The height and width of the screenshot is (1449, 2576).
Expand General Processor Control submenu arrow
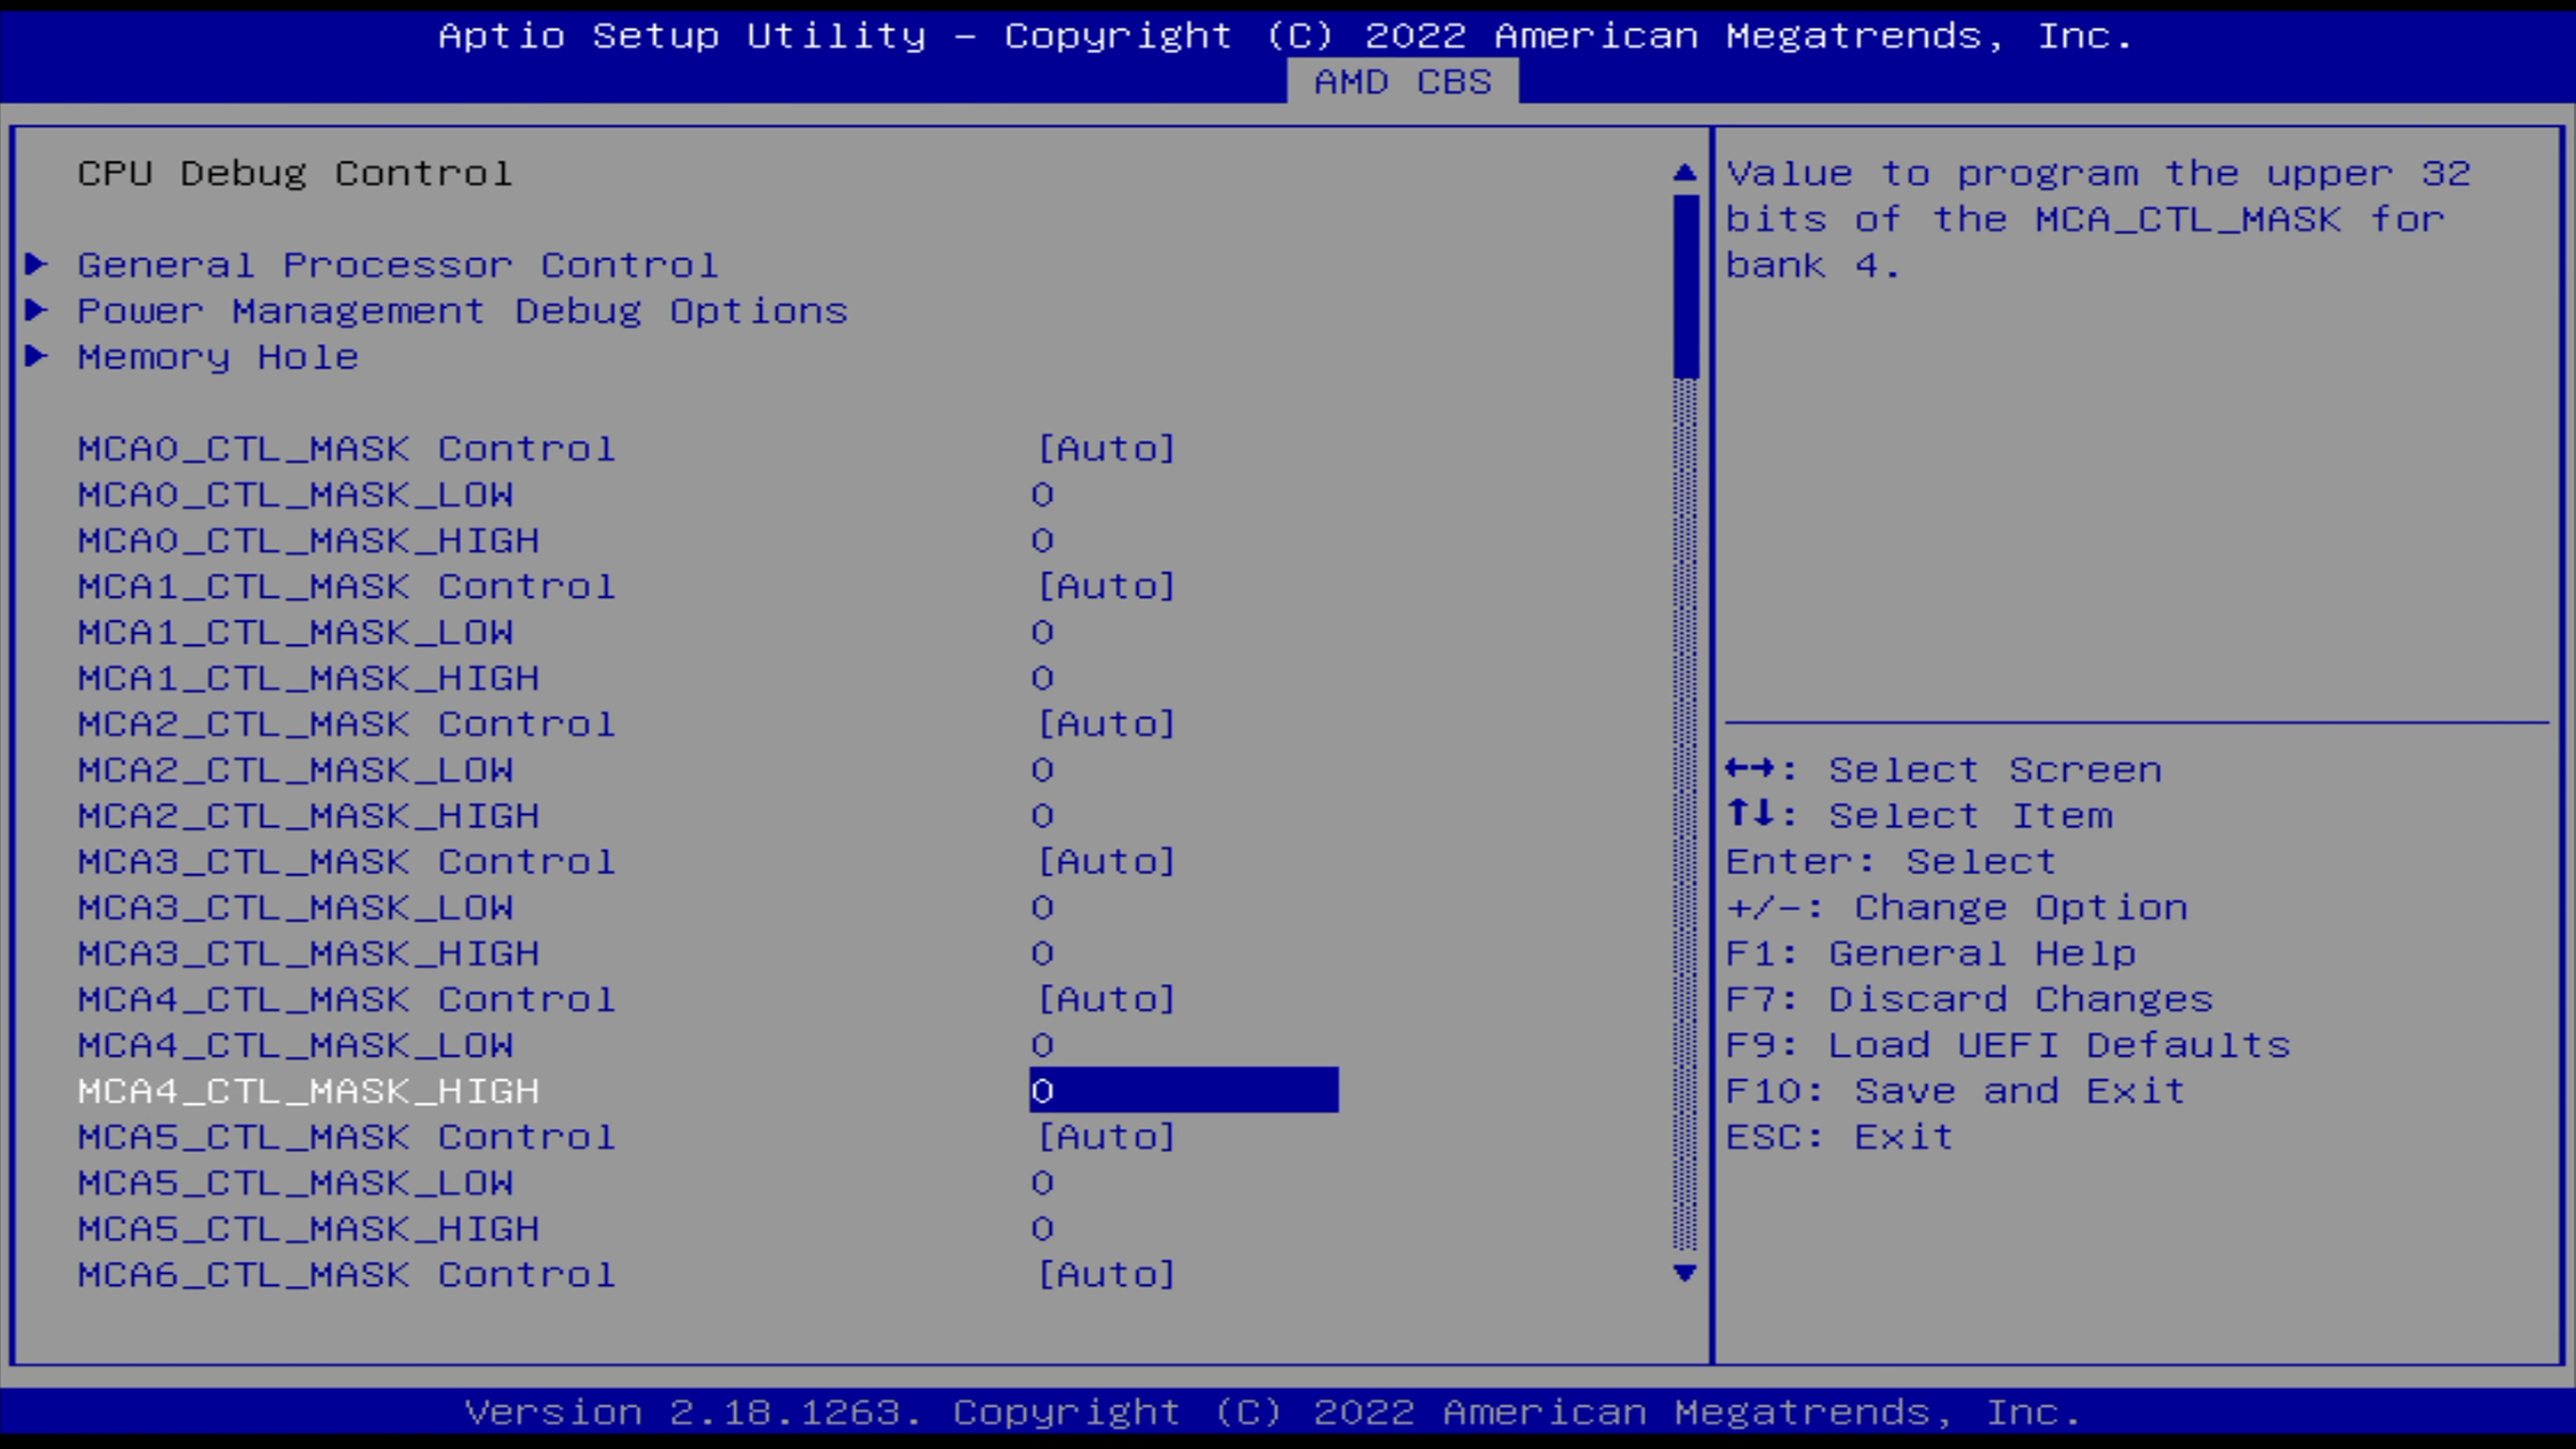point(37,264)
